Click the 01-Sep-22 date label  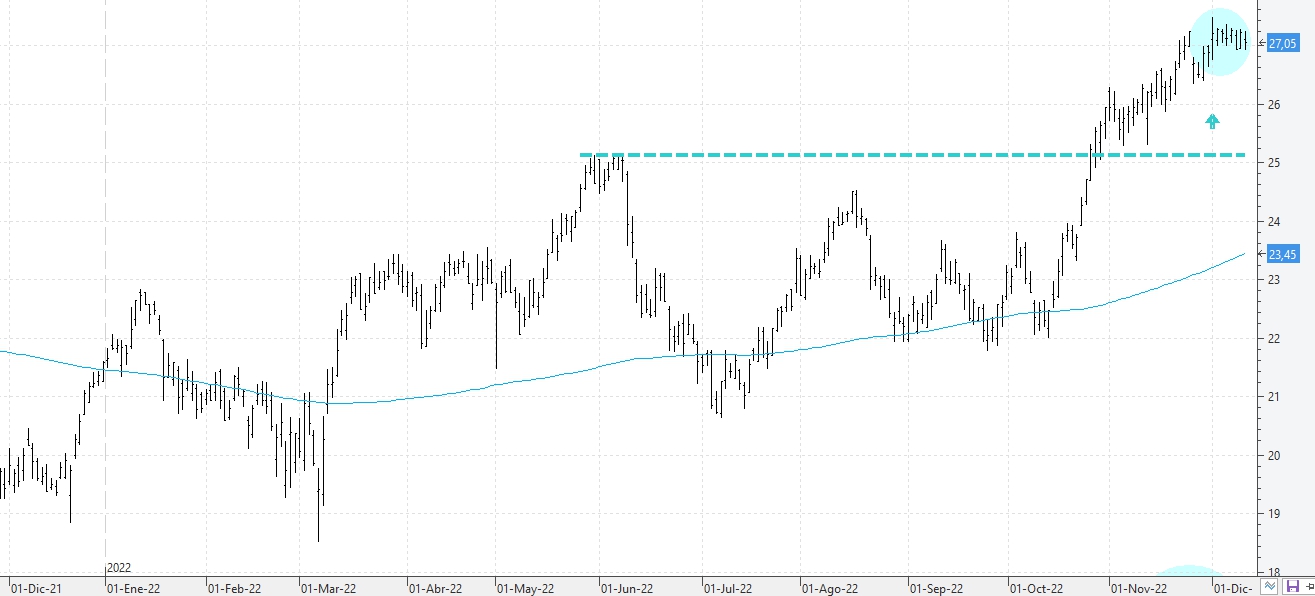click(935, 589)
